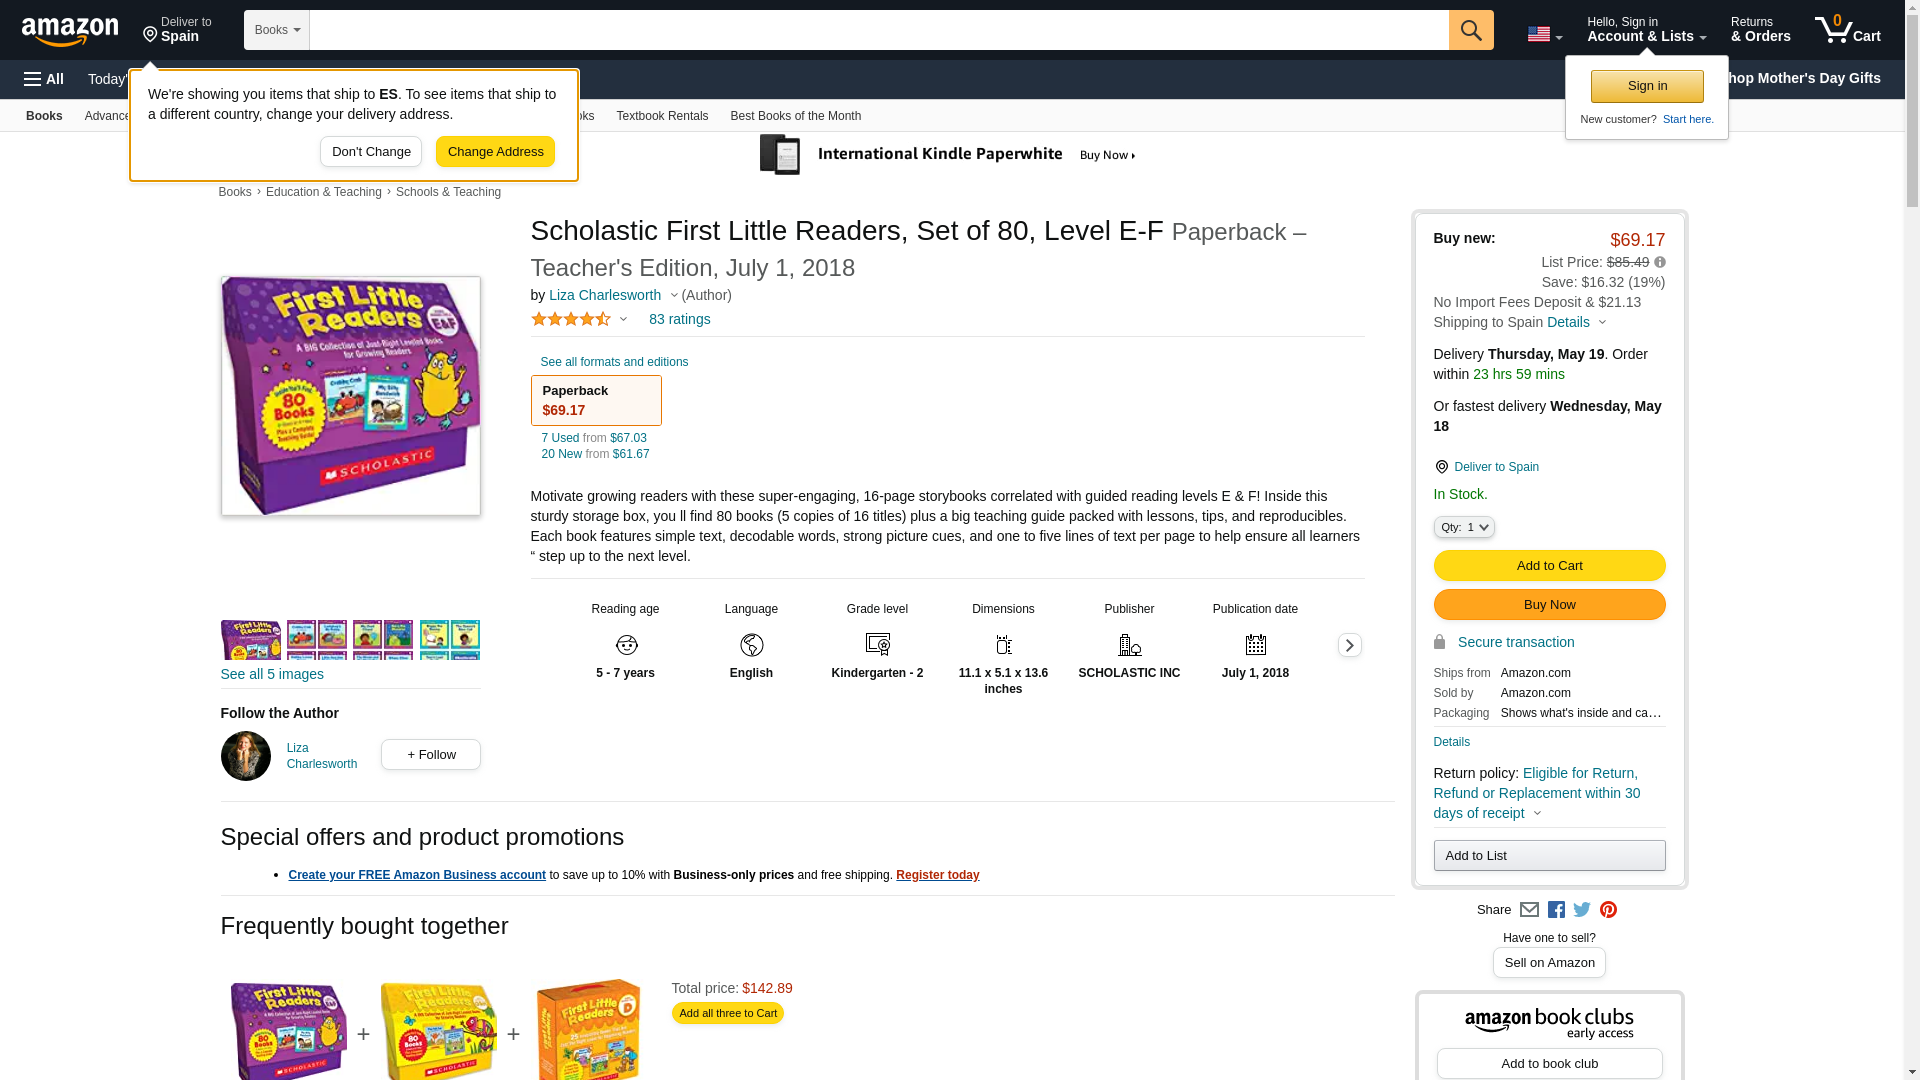
Task: Open the 83 ratings link
Action: (x=679, y=319)
